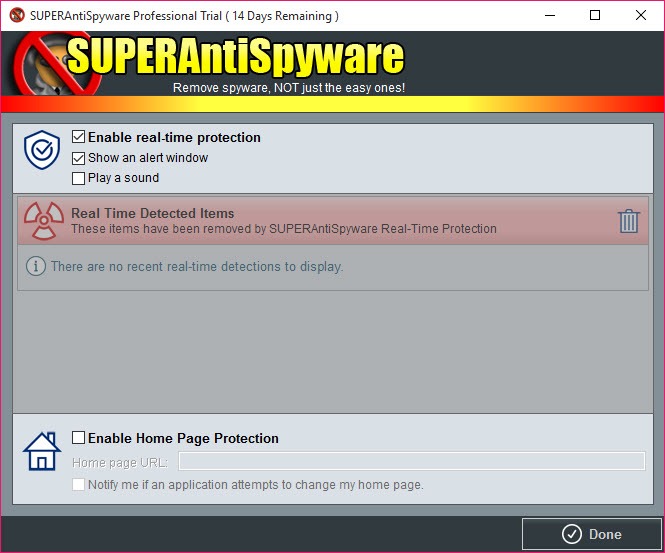Click the Home page URL input field
665x553 pixels.
coord(412,461)
